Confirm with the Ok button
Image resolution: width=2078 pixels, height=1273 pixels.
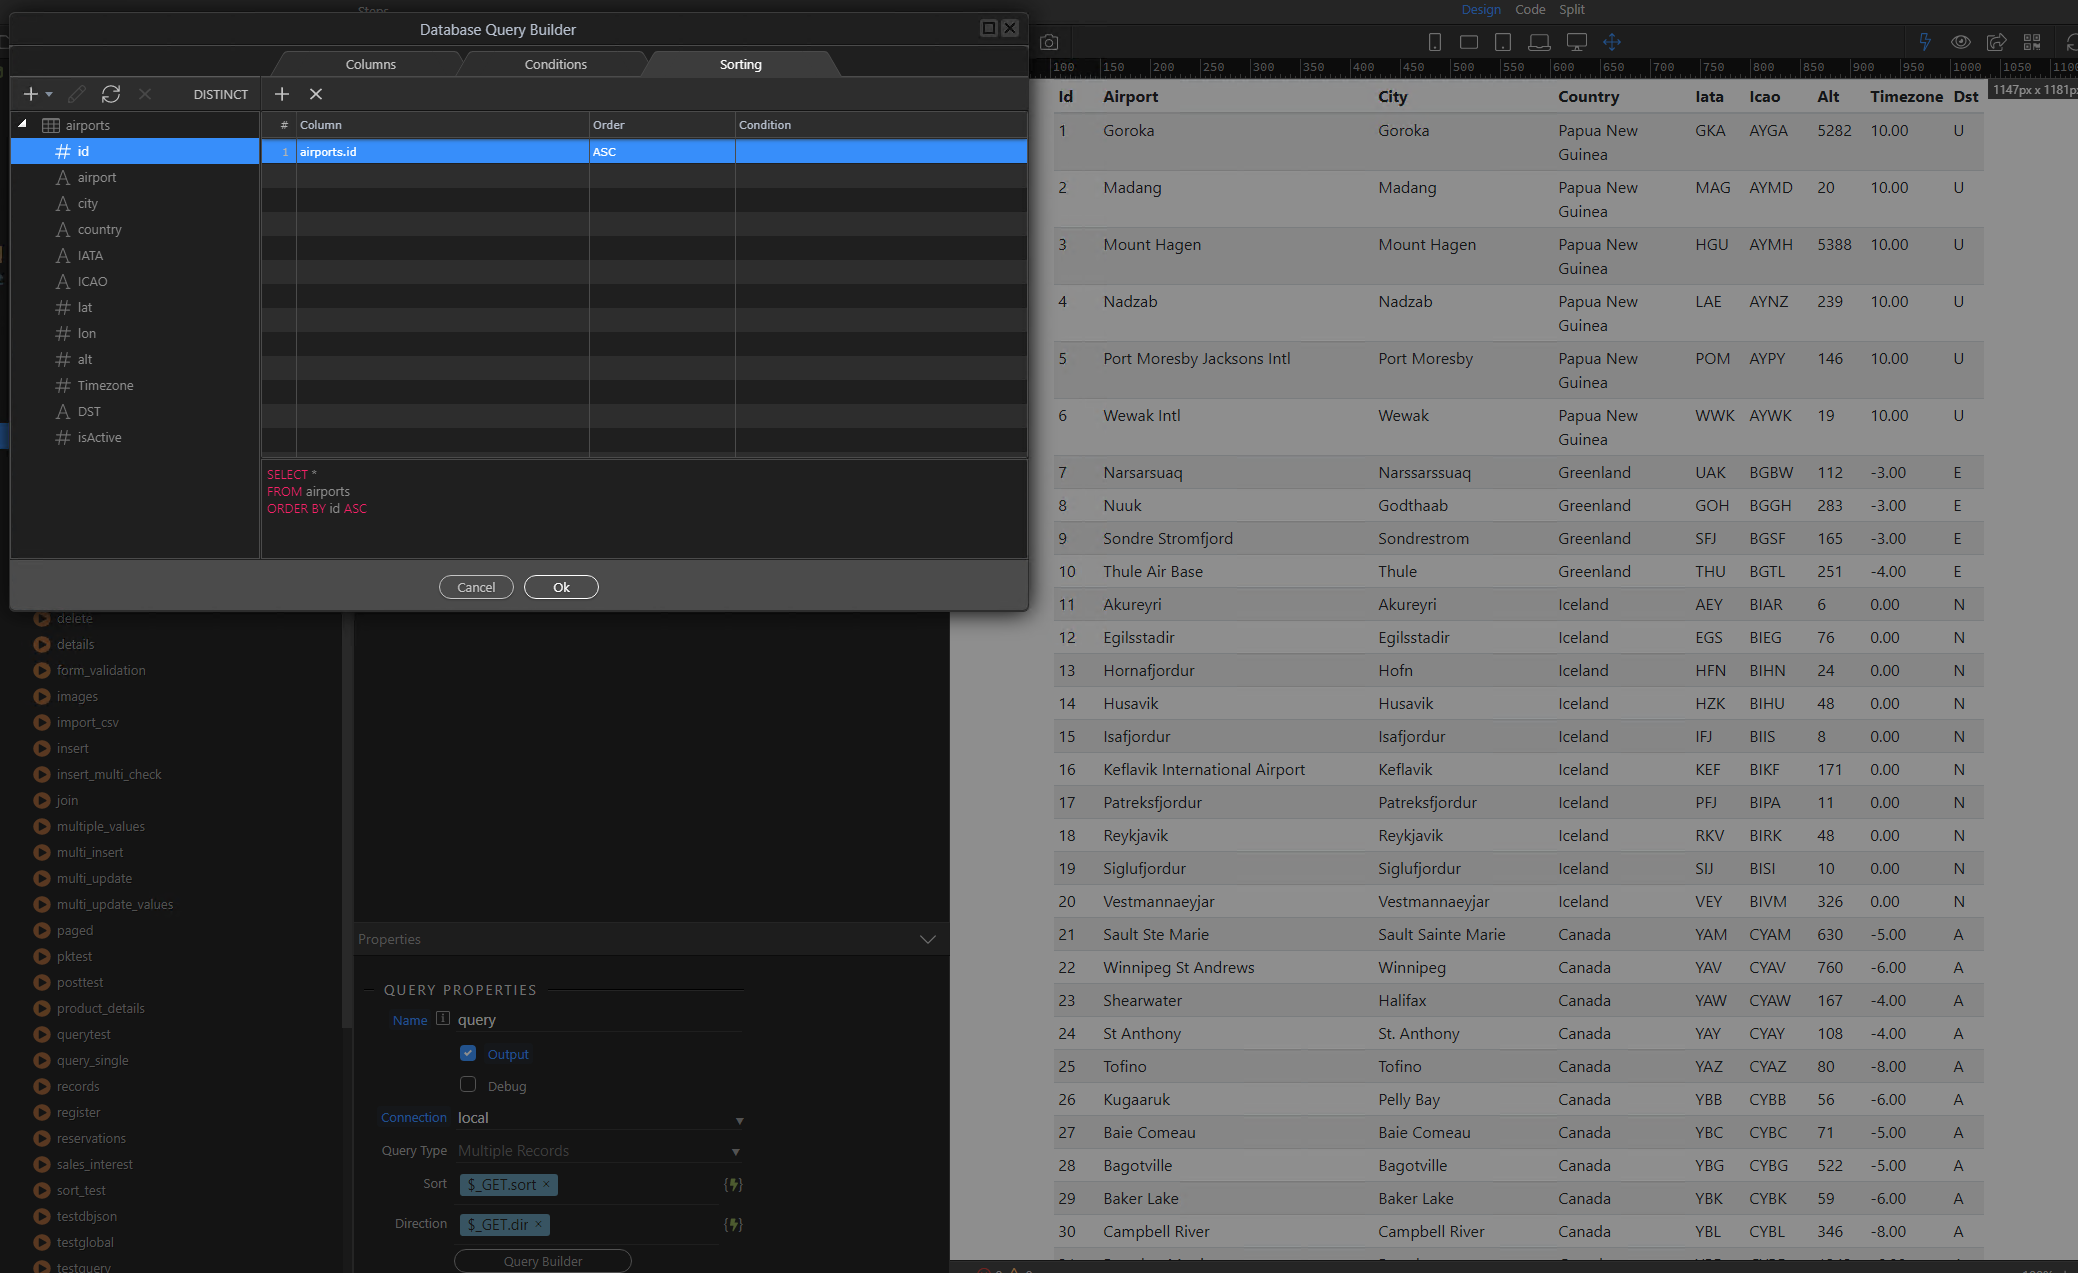[x=561, y=587]
